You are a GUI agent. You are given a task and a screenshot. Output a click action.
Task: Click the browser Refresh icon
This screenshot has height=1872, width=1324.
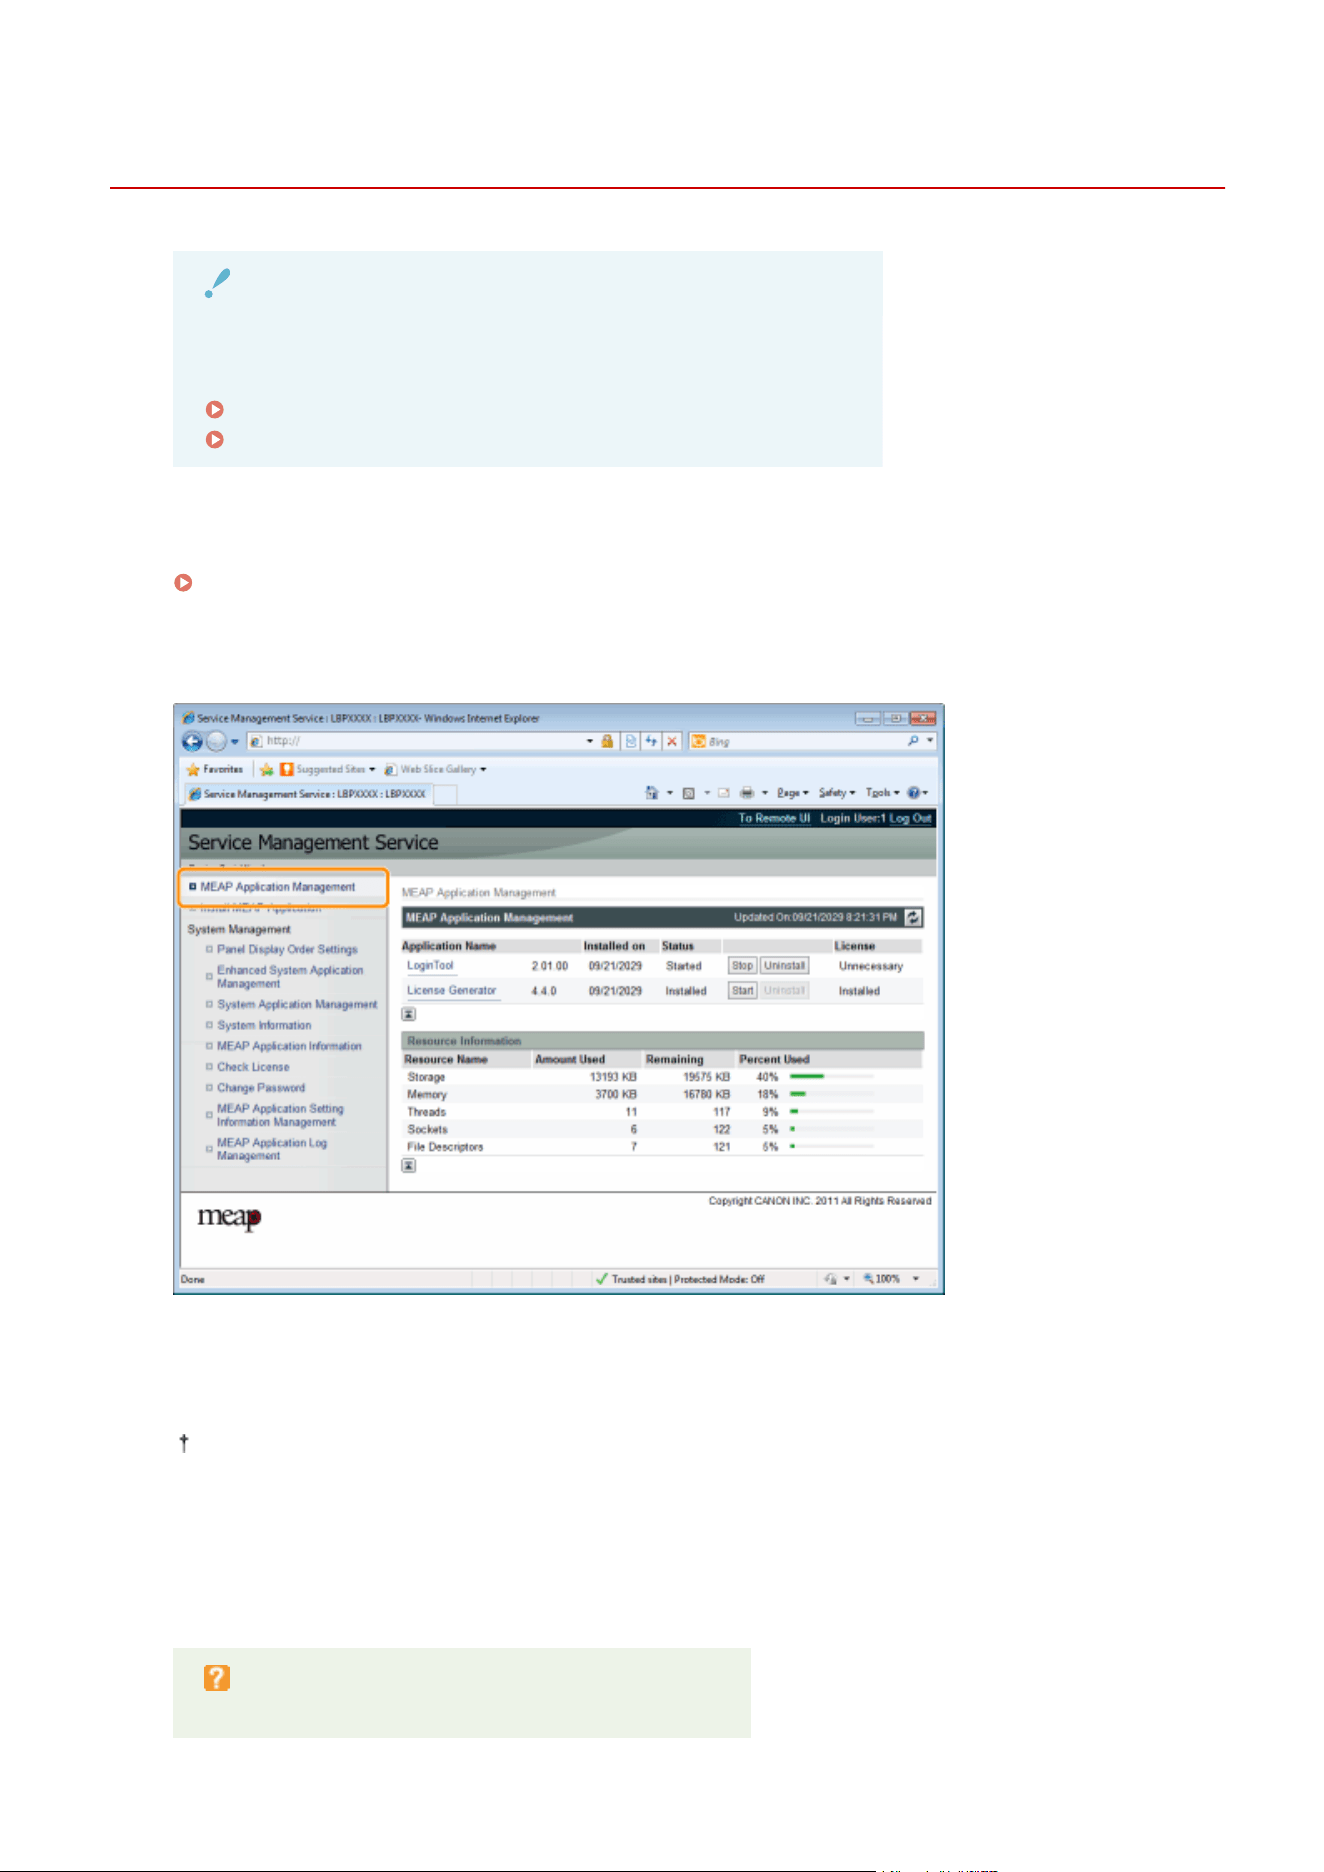(x=651, y=741)
